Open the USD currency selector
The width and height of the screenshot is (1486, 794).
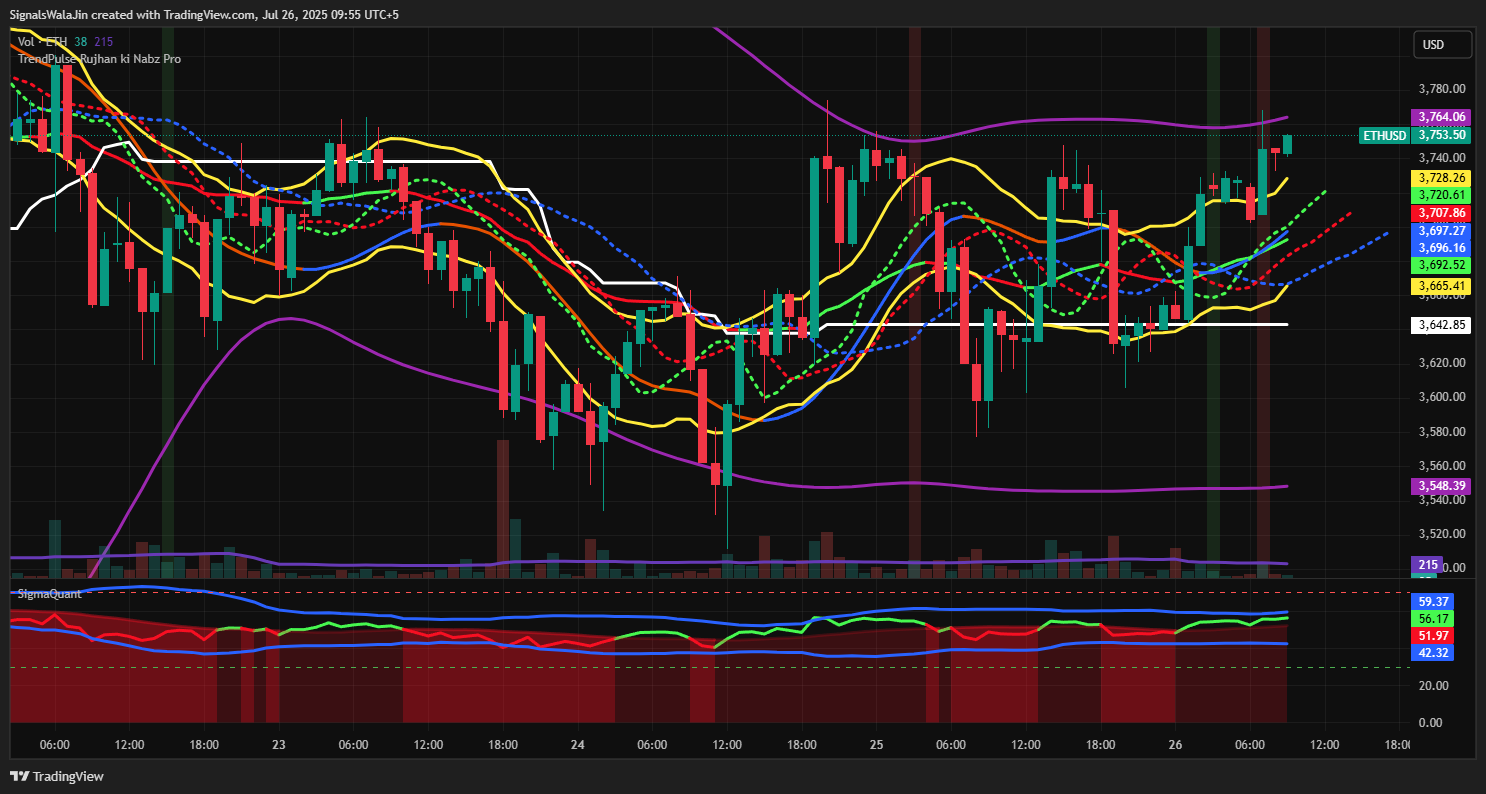click(x=1442, y=45)
